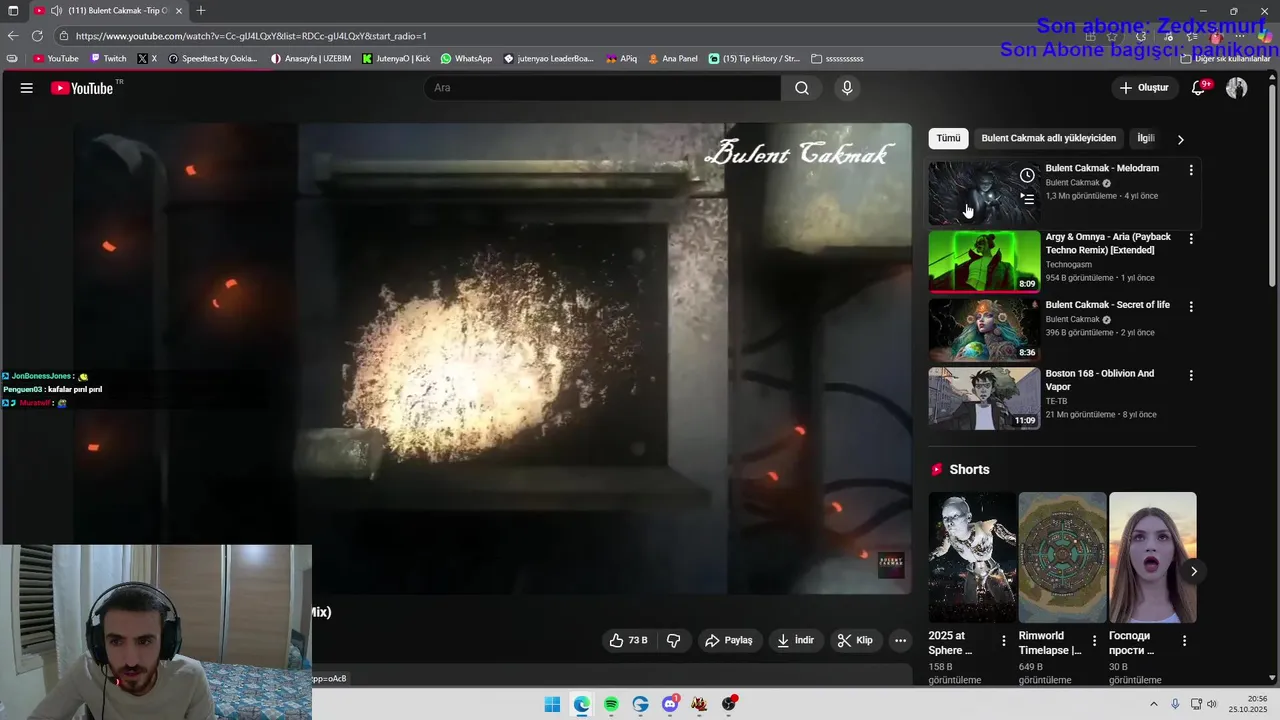Image resolution: width=1280 pixels, height=720 pixels.
Task: Open the Windows Start menu
Action: [x=552, y=704]
